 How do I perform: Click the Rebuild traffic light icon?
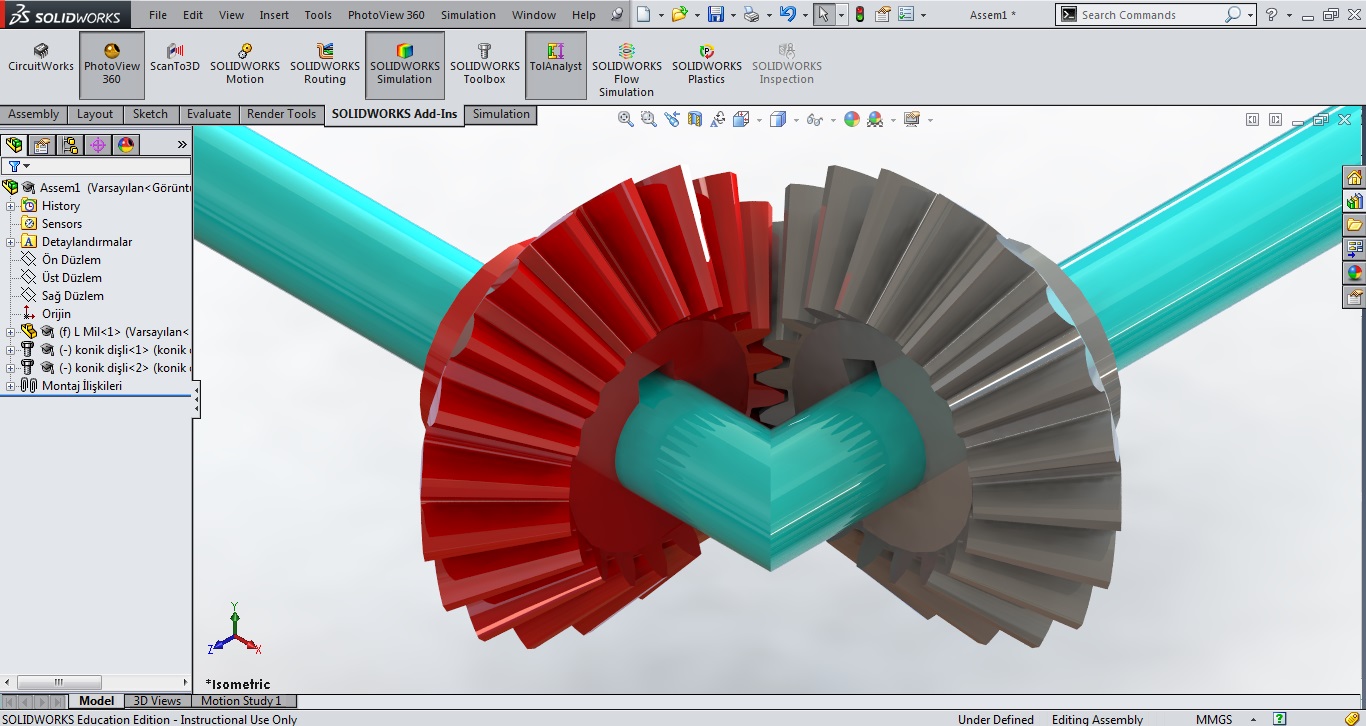(x=860, y=14)
